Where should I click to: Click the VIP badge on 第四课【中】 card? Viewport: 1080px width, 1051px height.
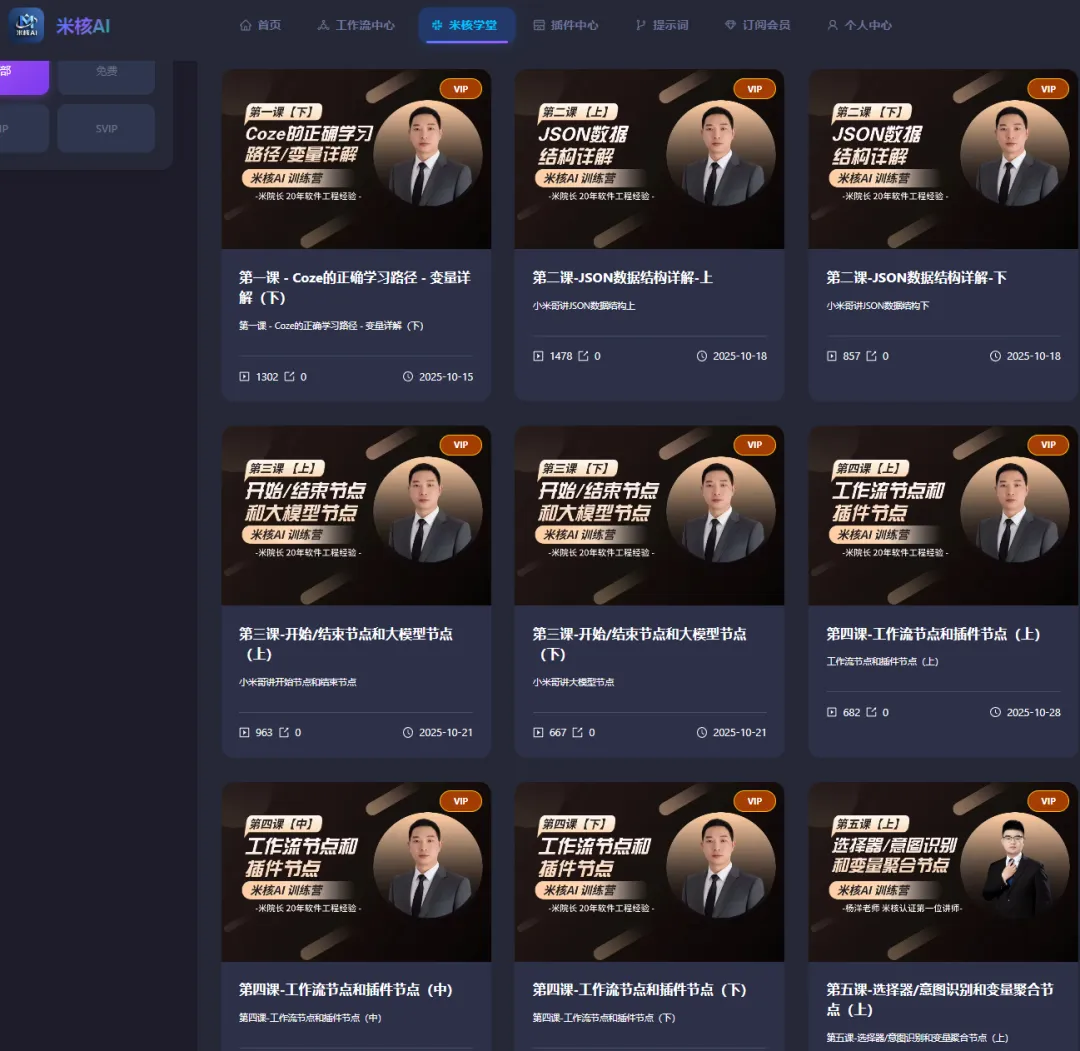(x=461, y=801)
